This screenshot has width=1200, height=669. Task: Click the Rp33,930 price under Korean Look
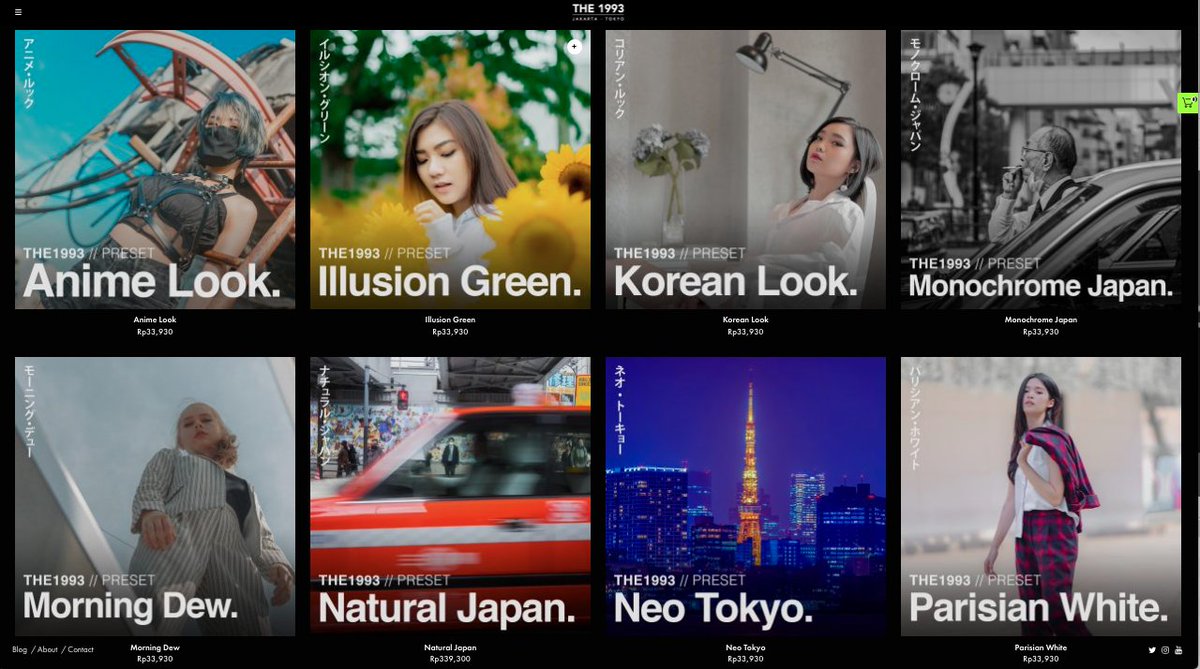tap(746, 332)
